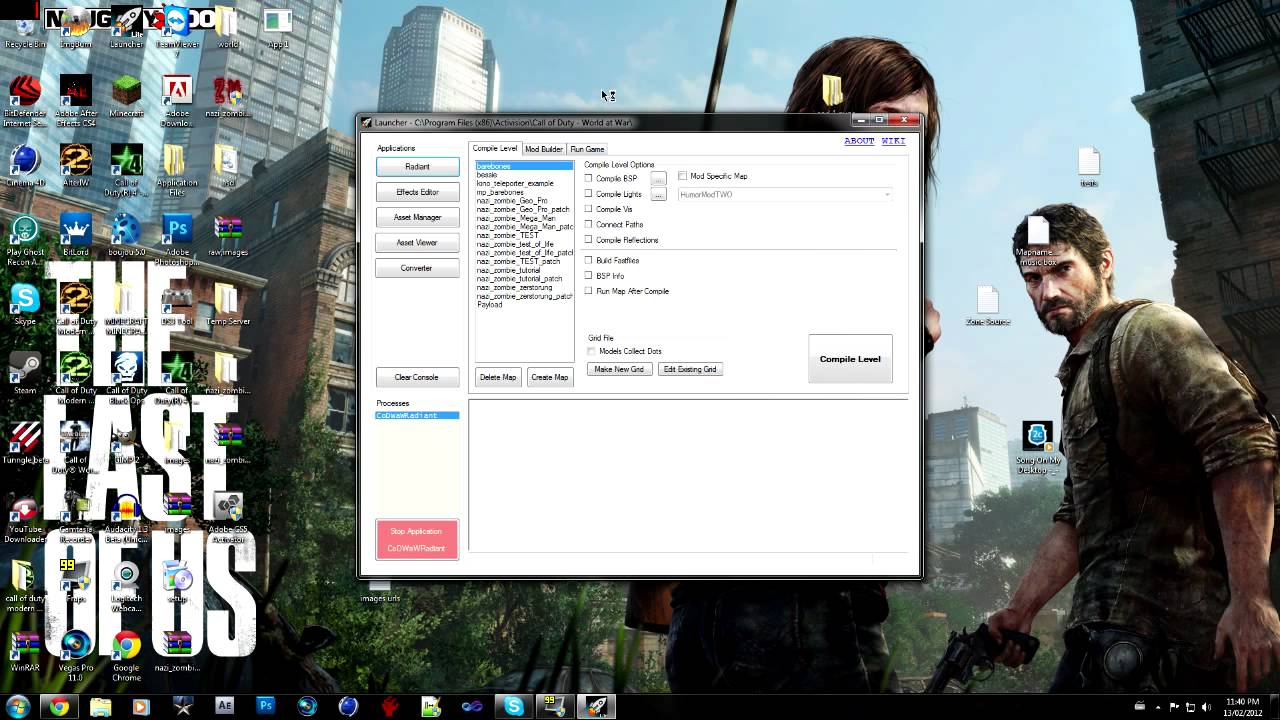This screenshot has width=1280, height=720.
Task: Enable the Compile BSP checkbox
Action: click(589, 178)
